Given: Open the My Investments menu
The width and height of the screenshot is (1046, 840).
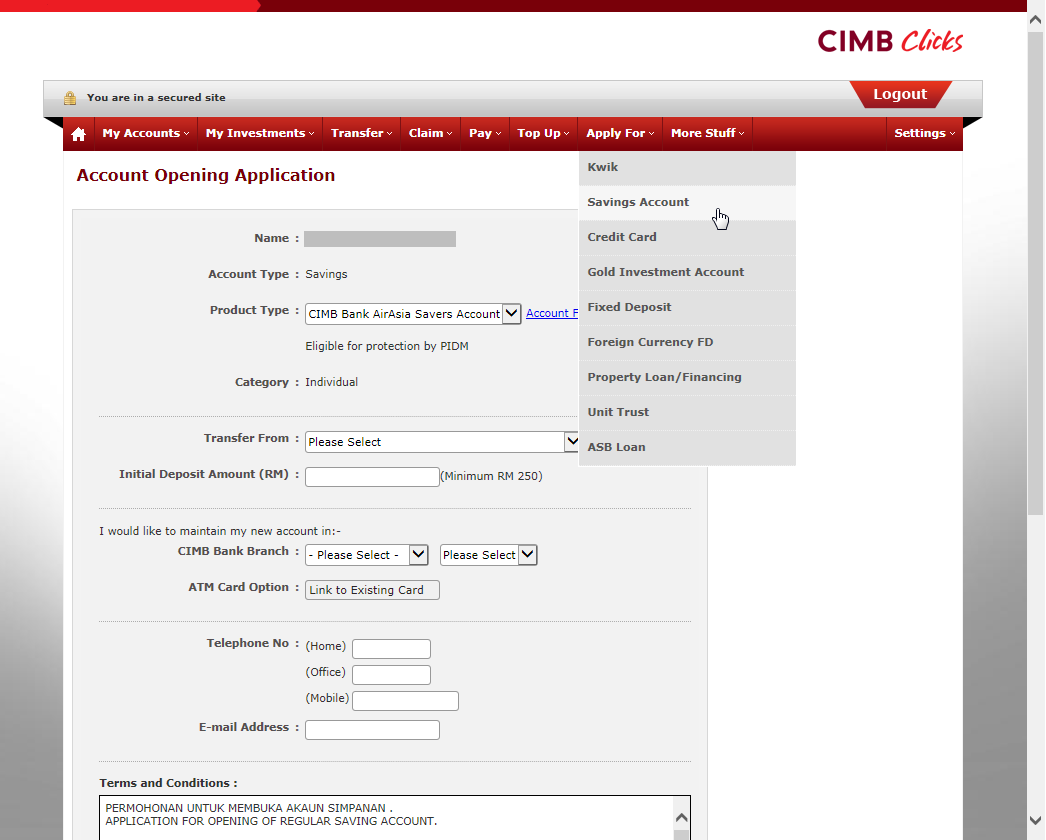Looking at the screenshot, I should (259, 133).
